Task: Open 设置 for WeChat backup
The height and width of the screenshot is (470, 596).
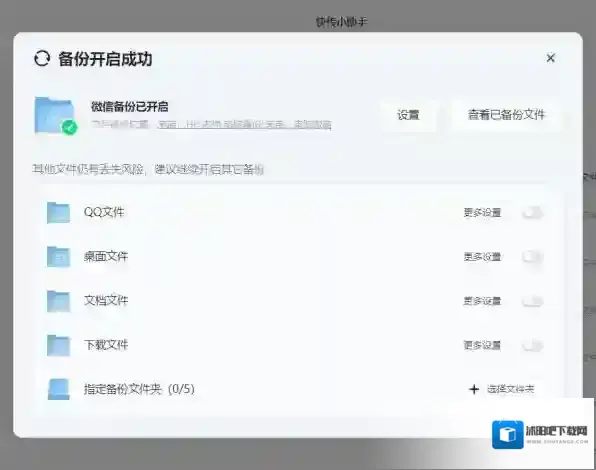Action: [x=408, y=115]
